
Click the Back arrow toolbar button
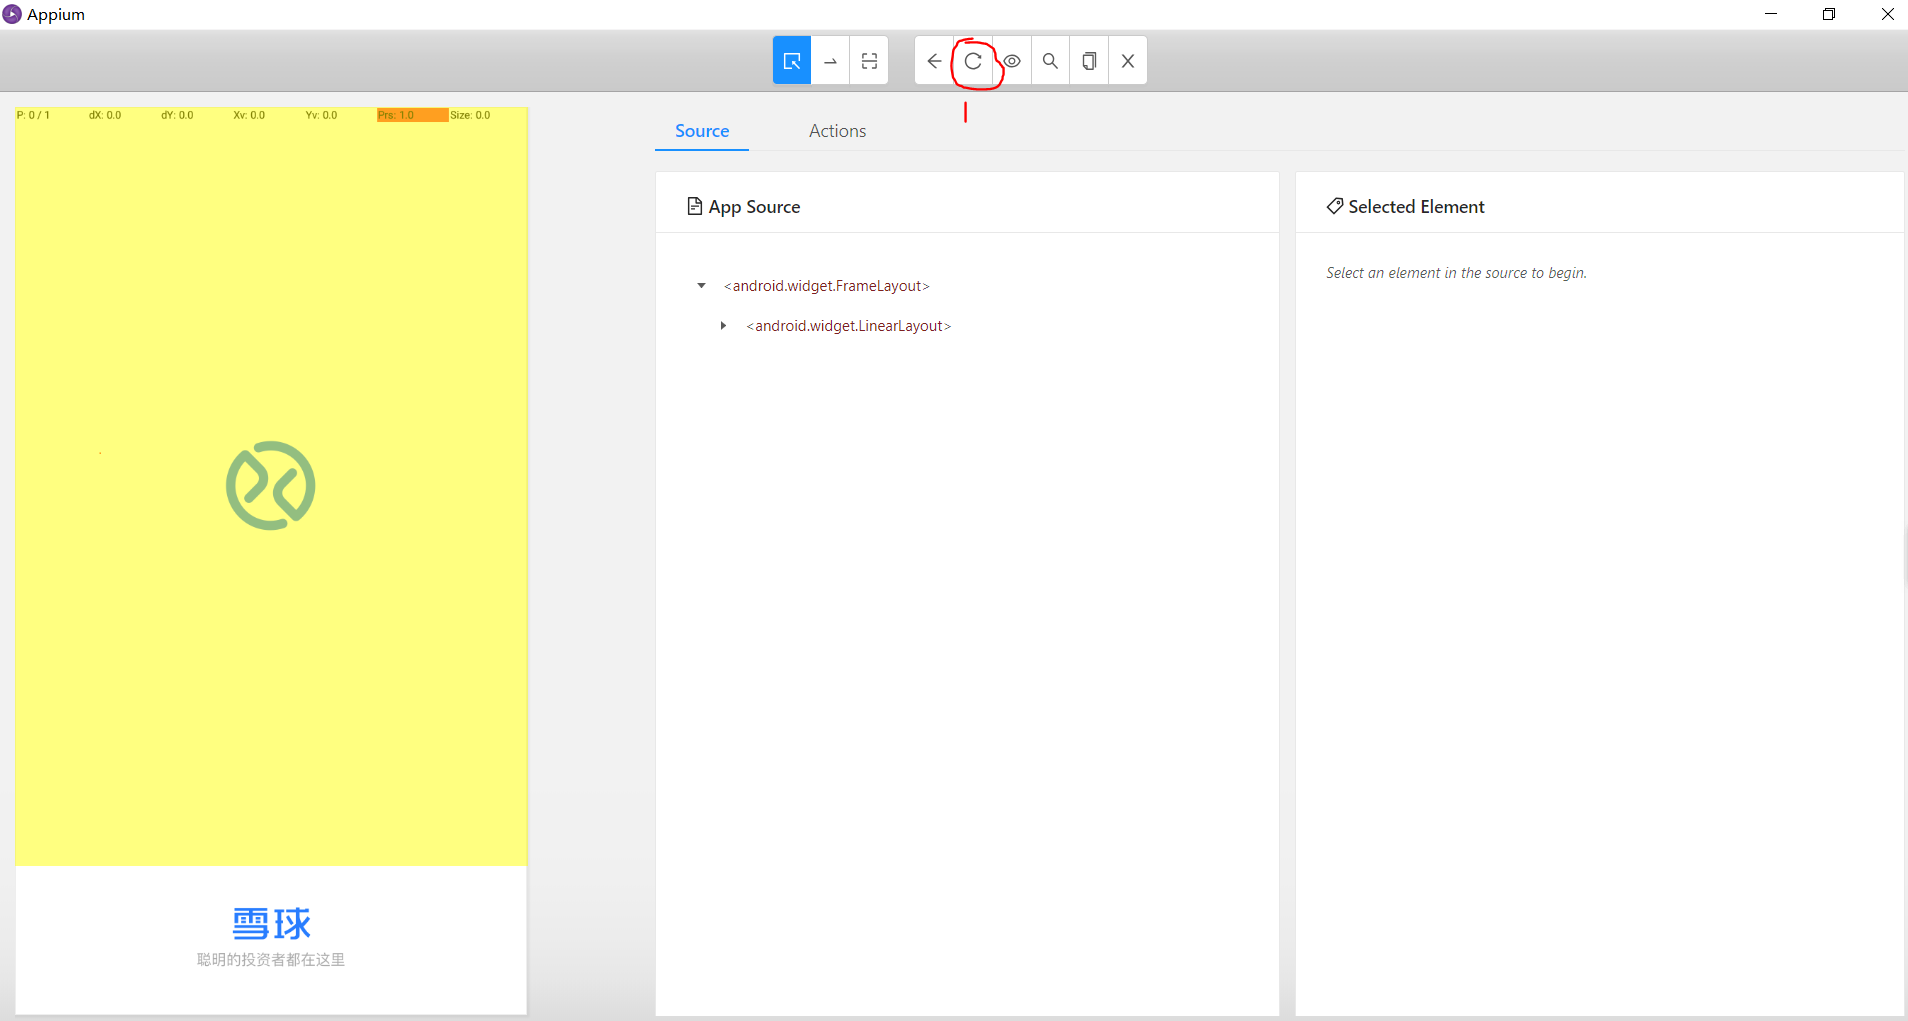933,61
